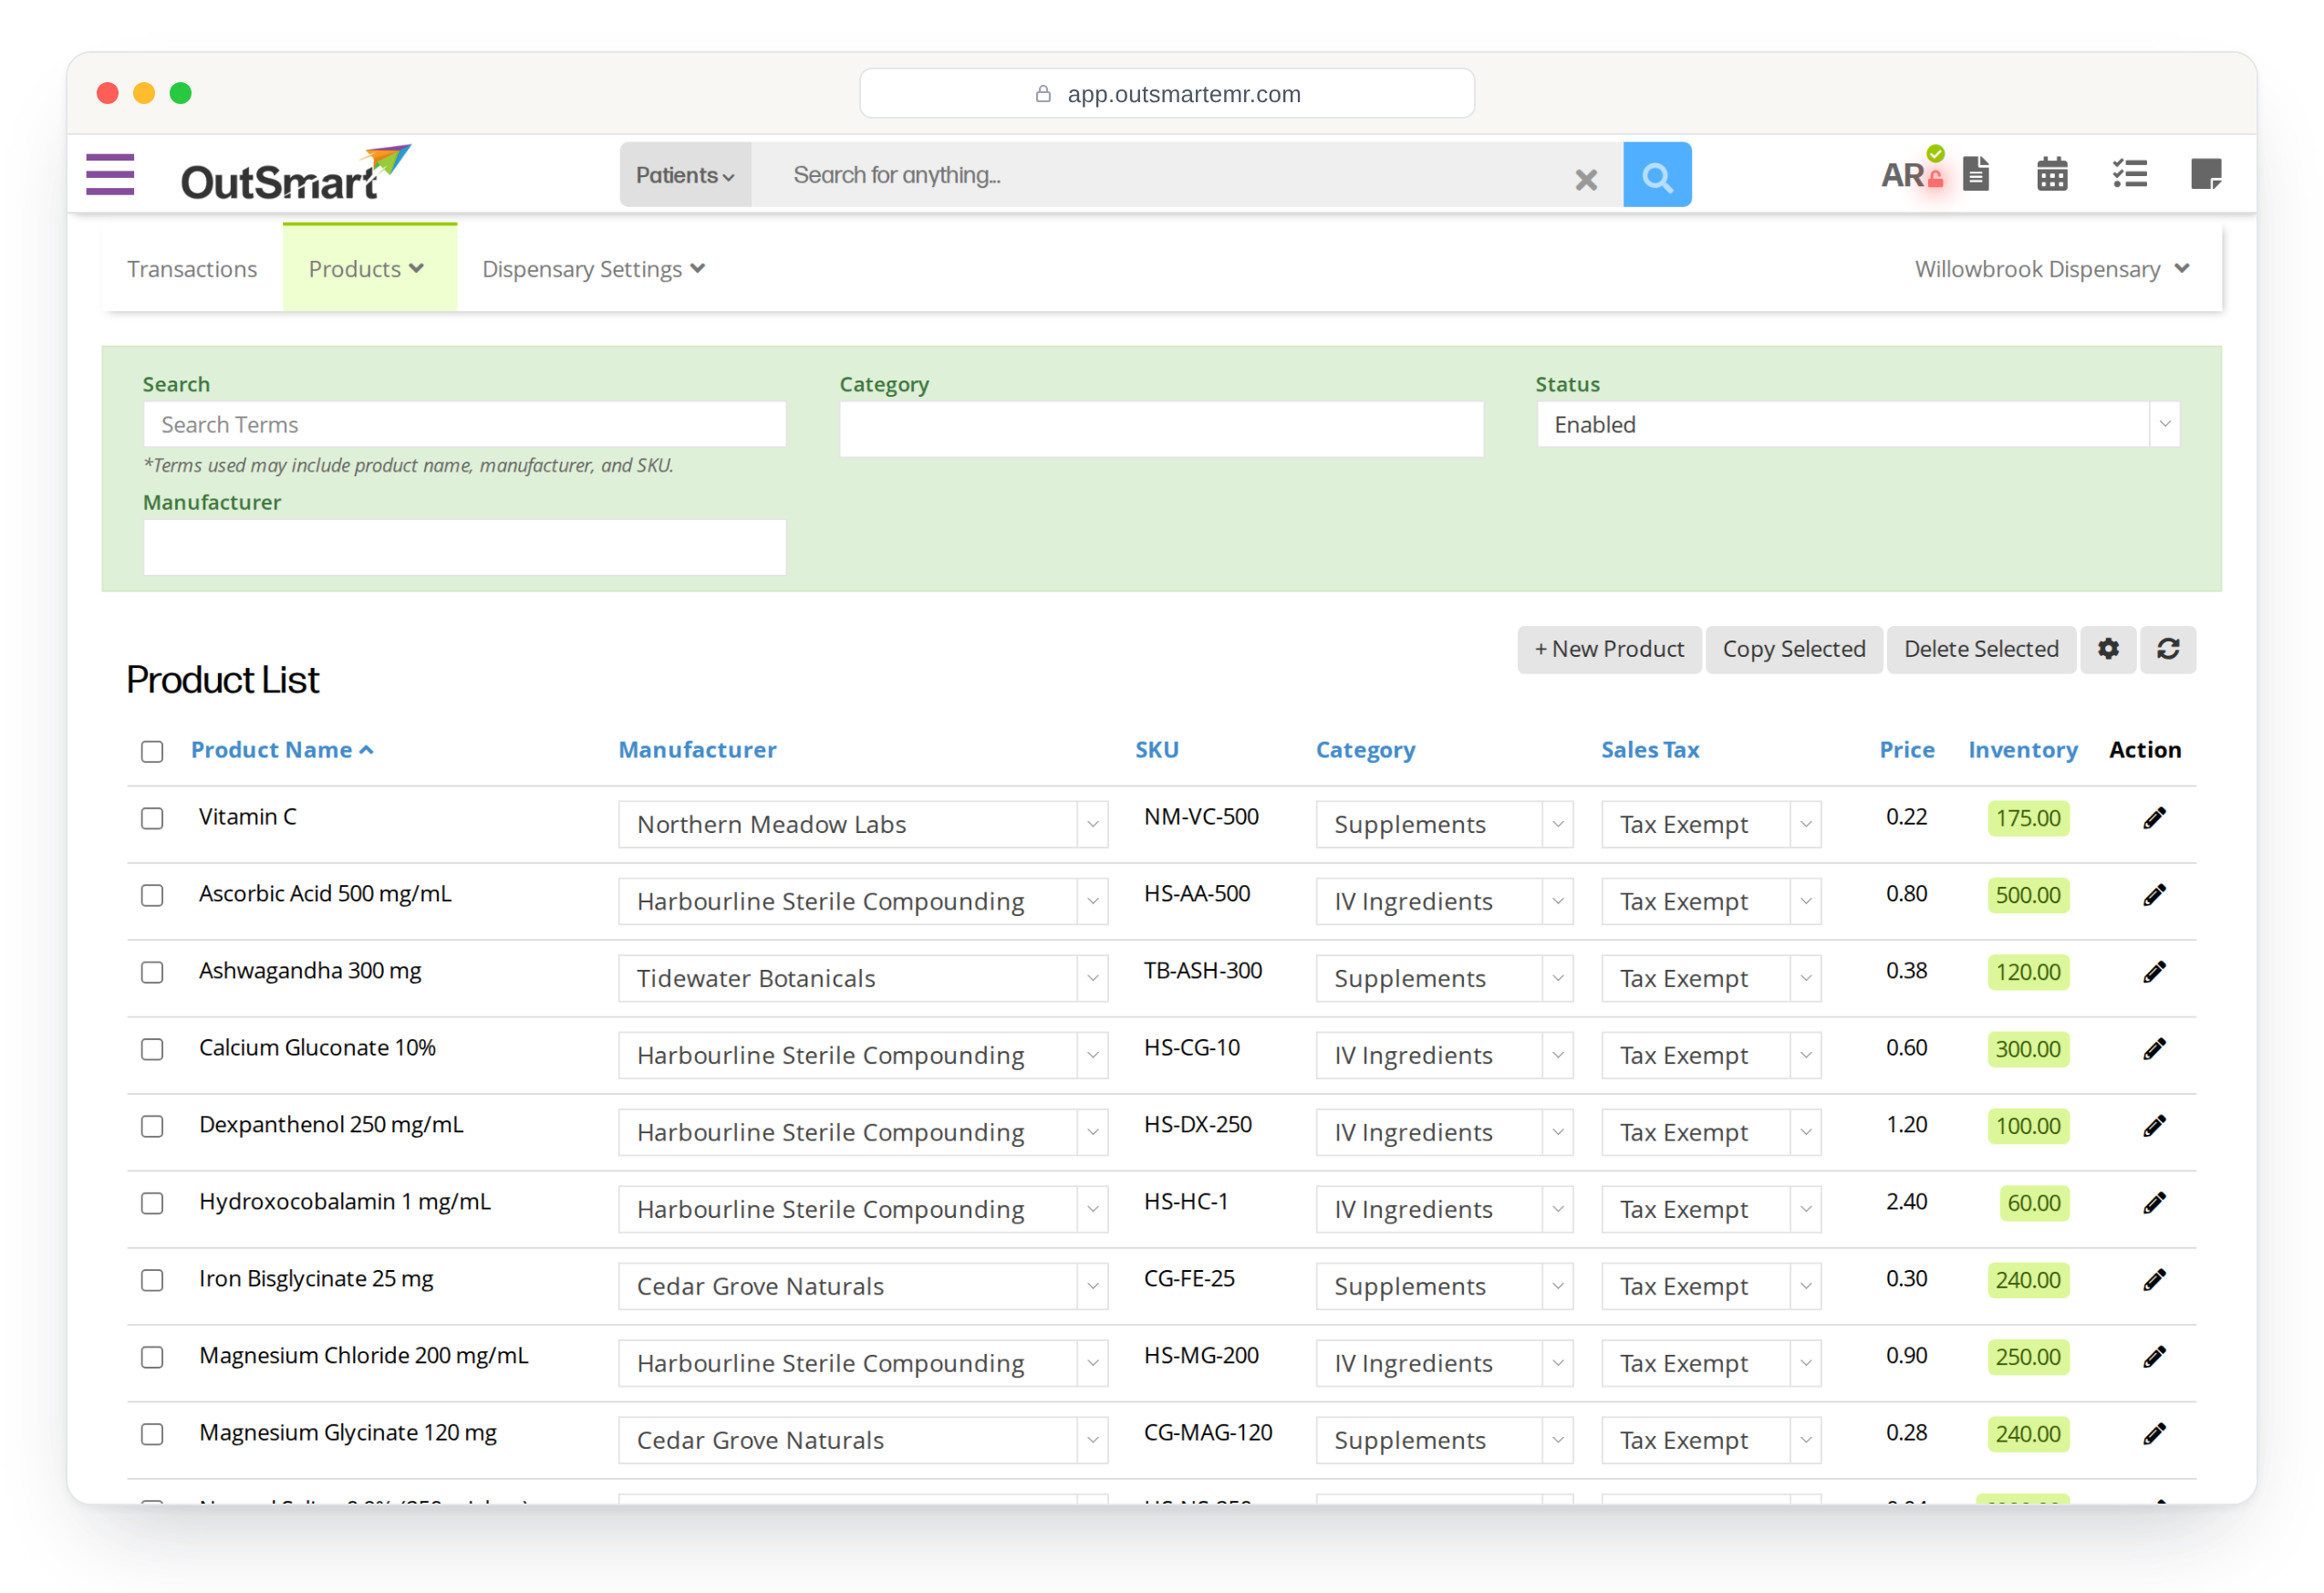The width and height of the screenshot is (2324, 1593).
Task: Edit Ascorbic Acid 500 mg/mL pencil icon
Action: pyautogui.click(x=2154, y=896)
